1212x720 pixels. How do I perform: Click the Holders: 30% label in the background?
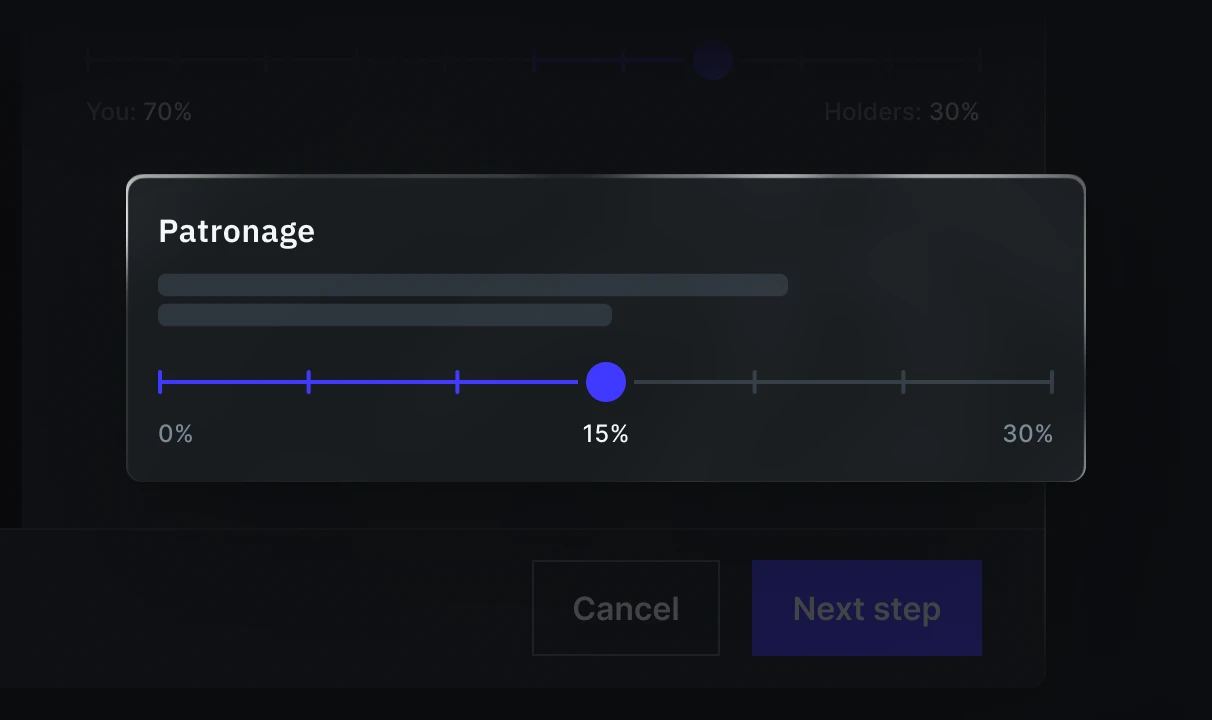[902, 111]
